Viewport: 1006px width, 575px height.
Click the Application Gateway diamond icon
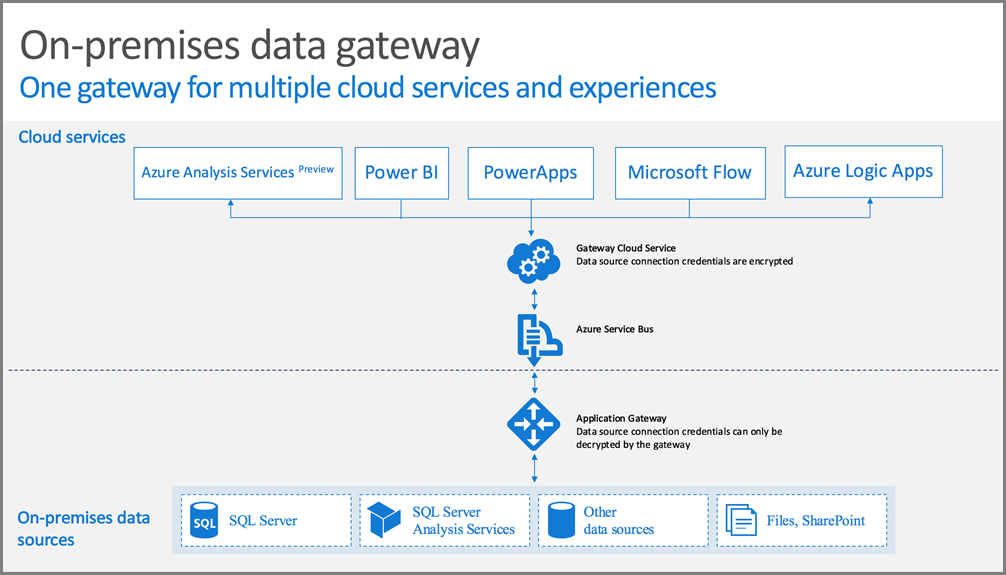click(534, 424)
